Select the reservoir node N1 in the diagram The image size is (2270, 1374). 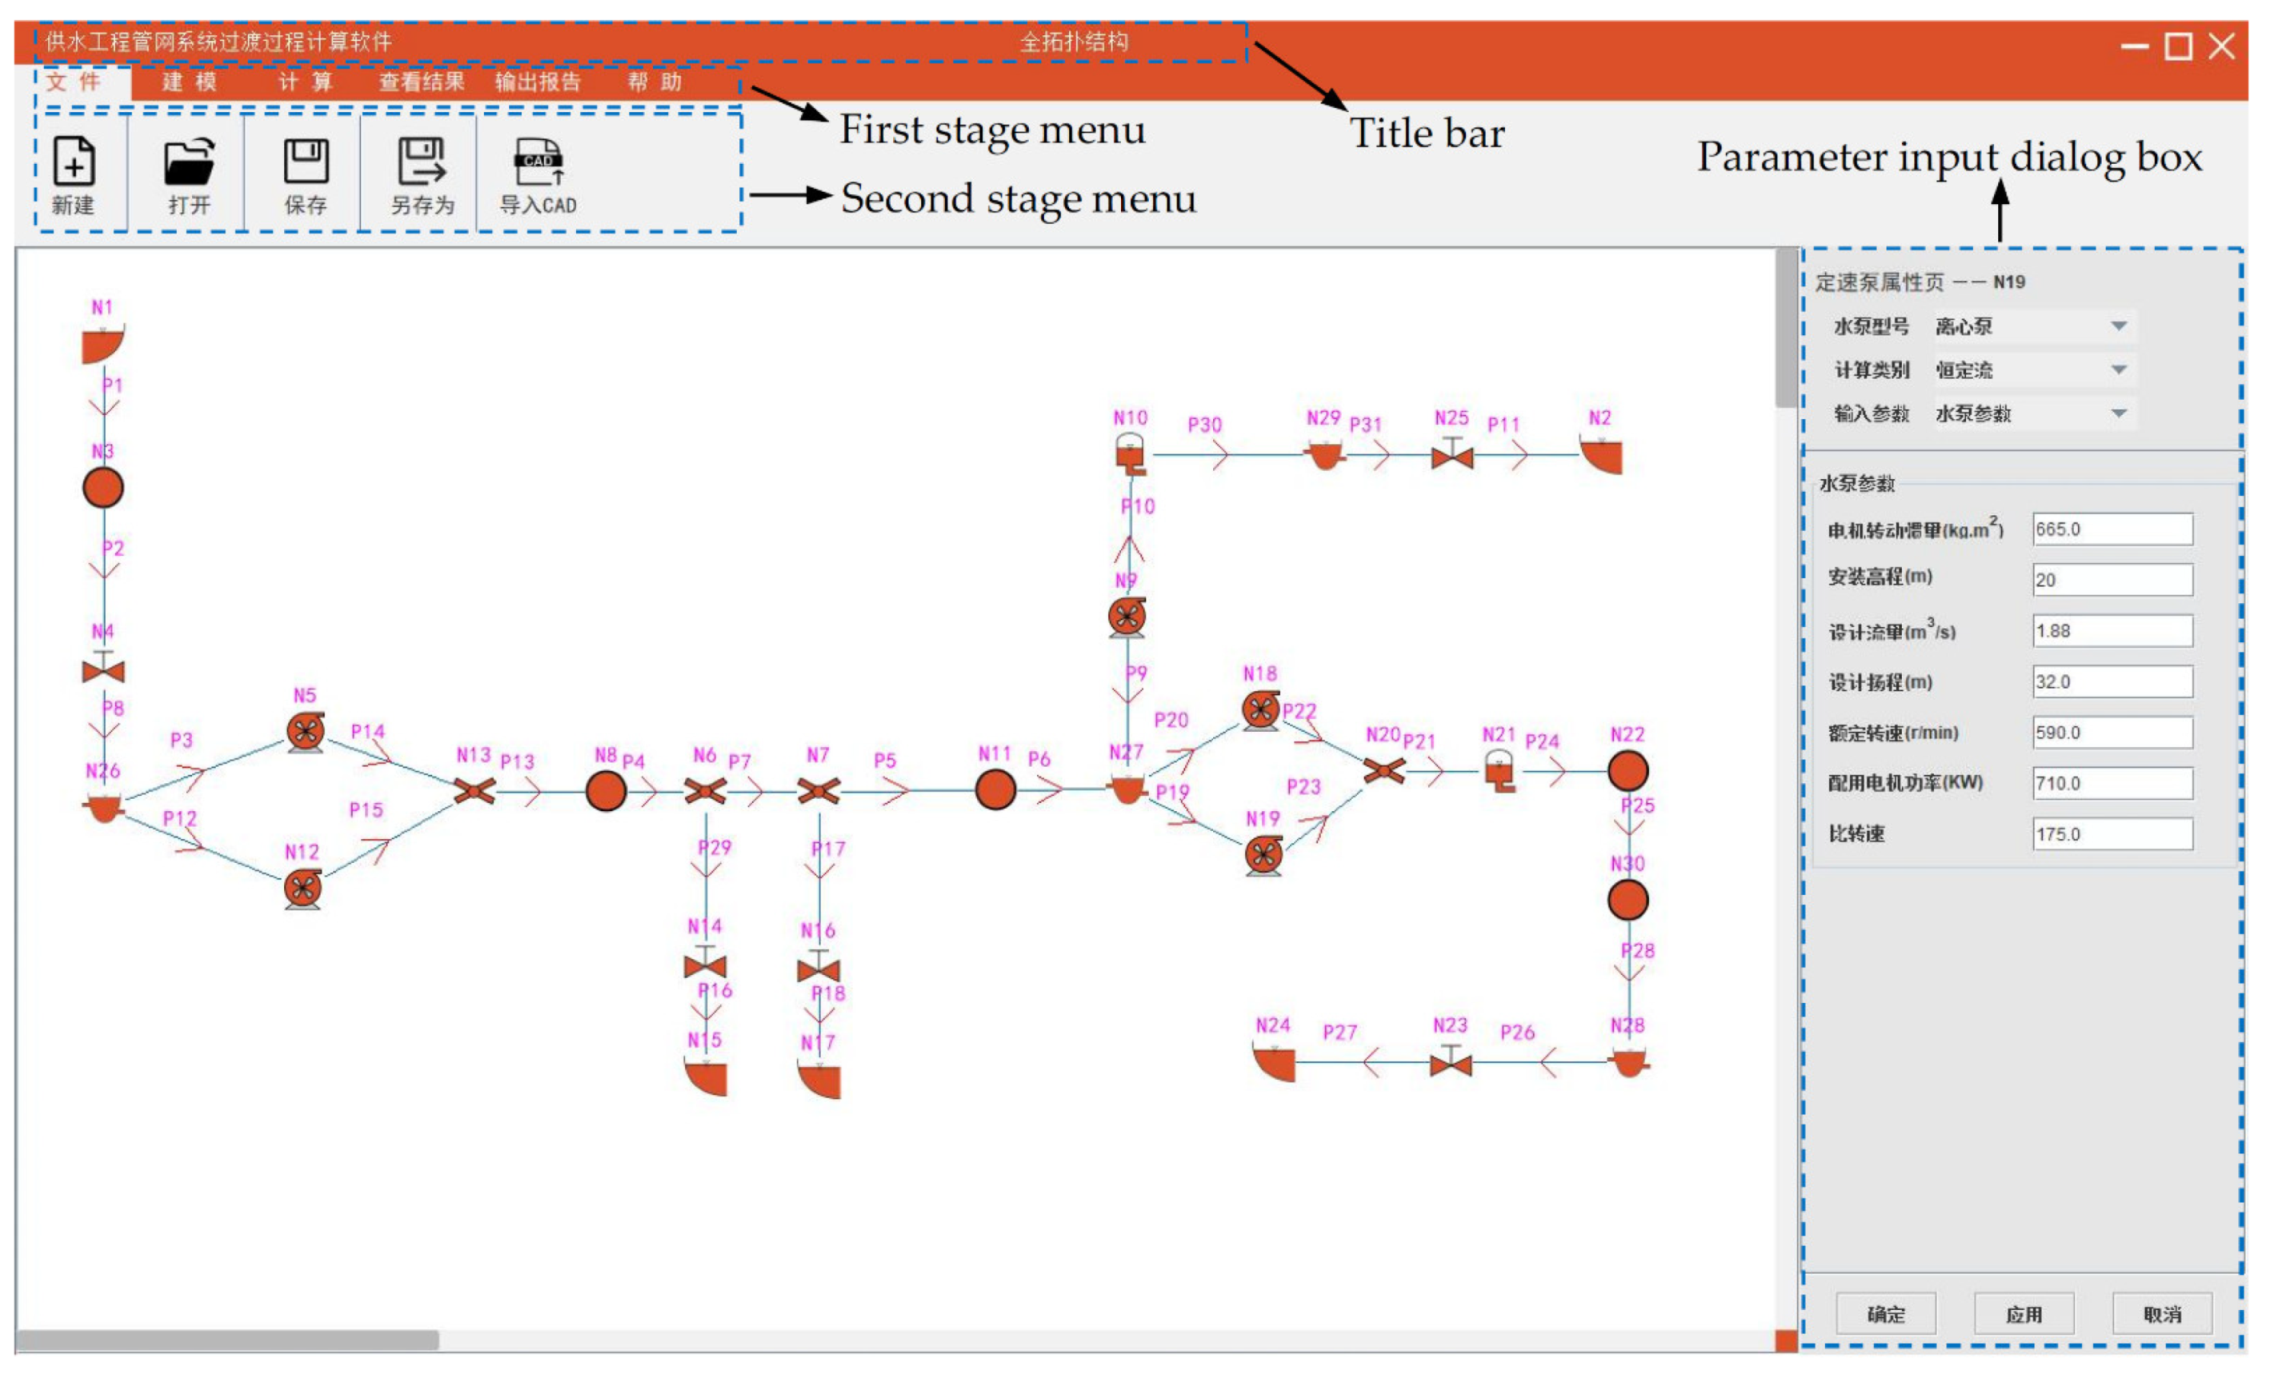[102, 344]
